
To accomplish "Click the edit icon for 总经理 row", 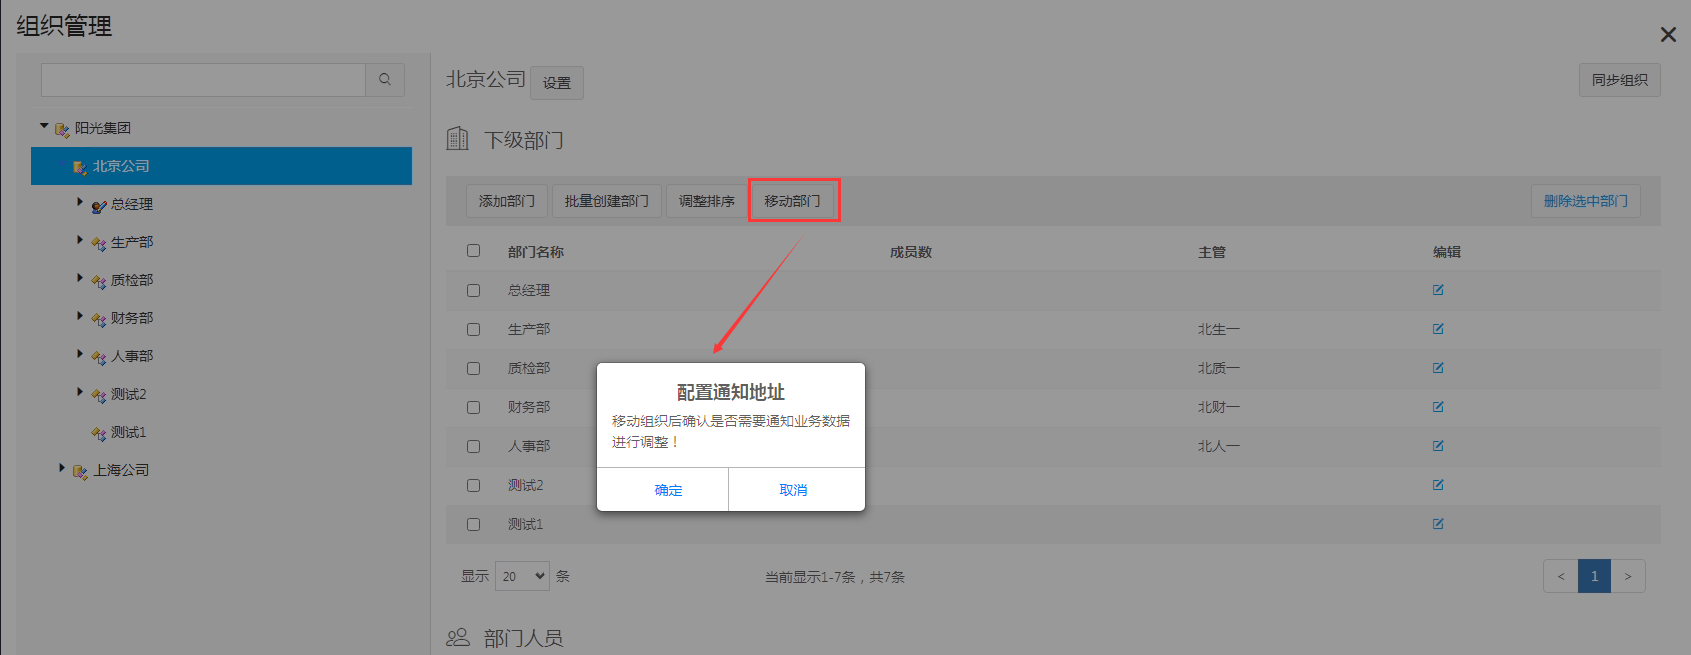I will [1438, 290].
